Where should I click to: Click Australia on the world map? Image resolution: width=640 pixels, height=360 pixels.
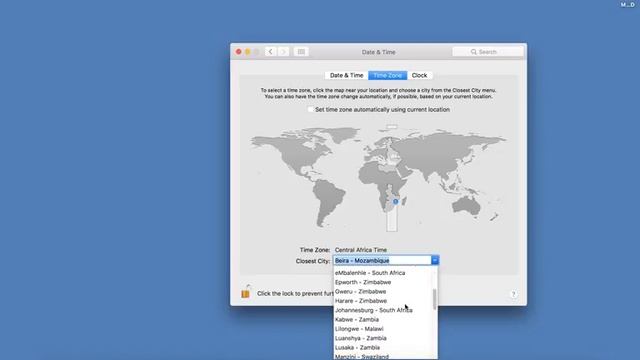(x=466, y=206)
